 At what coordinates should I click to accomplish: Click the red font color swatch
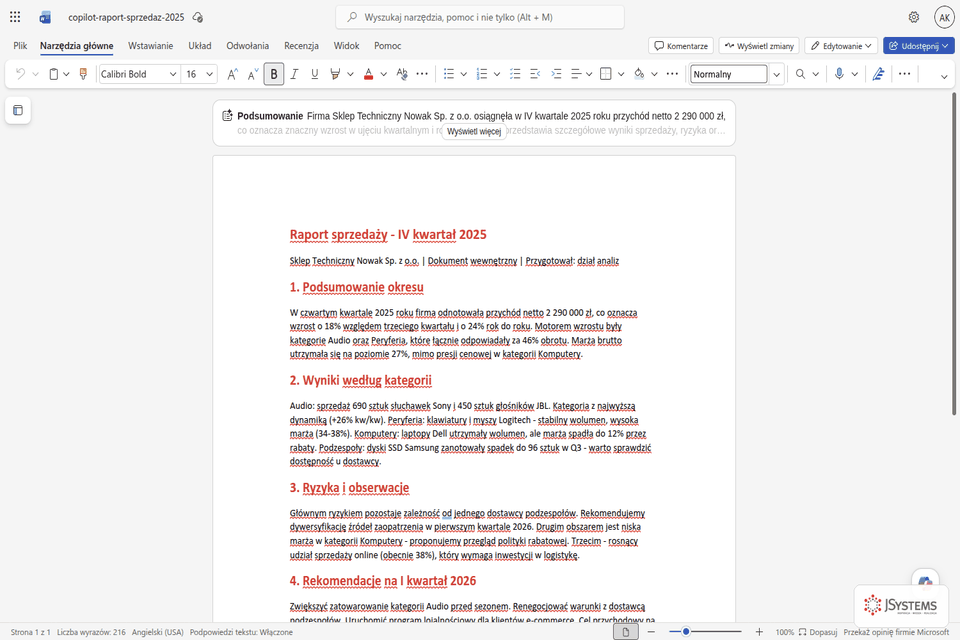click(x=369, y=74)
